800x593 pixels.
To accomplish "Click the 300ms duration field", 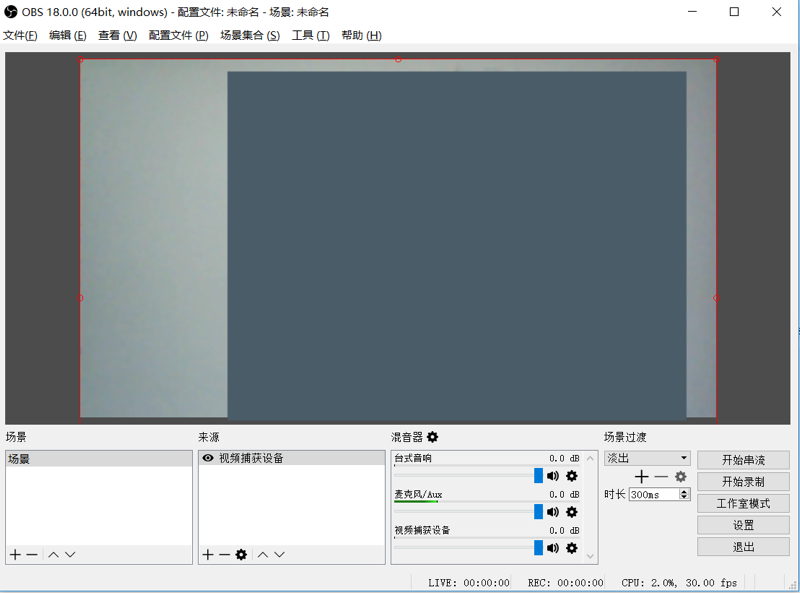I will point(654,495).
